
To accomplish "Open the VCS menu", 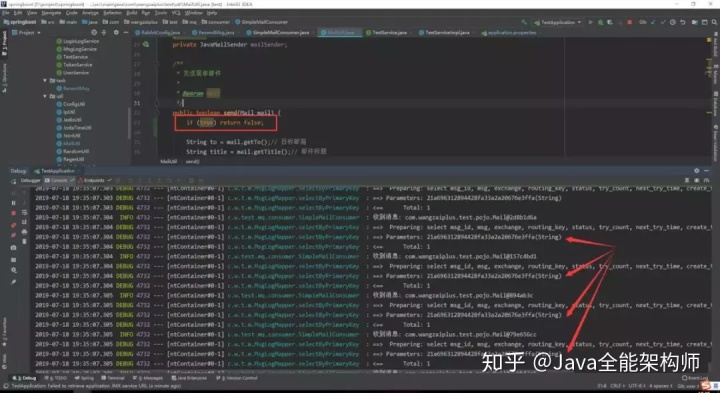I will coord(176,13).
